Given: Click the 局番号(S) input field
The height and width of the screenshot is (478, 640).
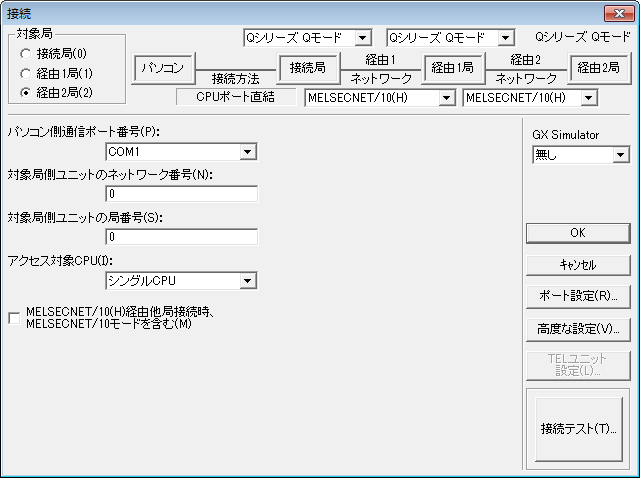Looking at the screenshot, I should tap(181, 237).
